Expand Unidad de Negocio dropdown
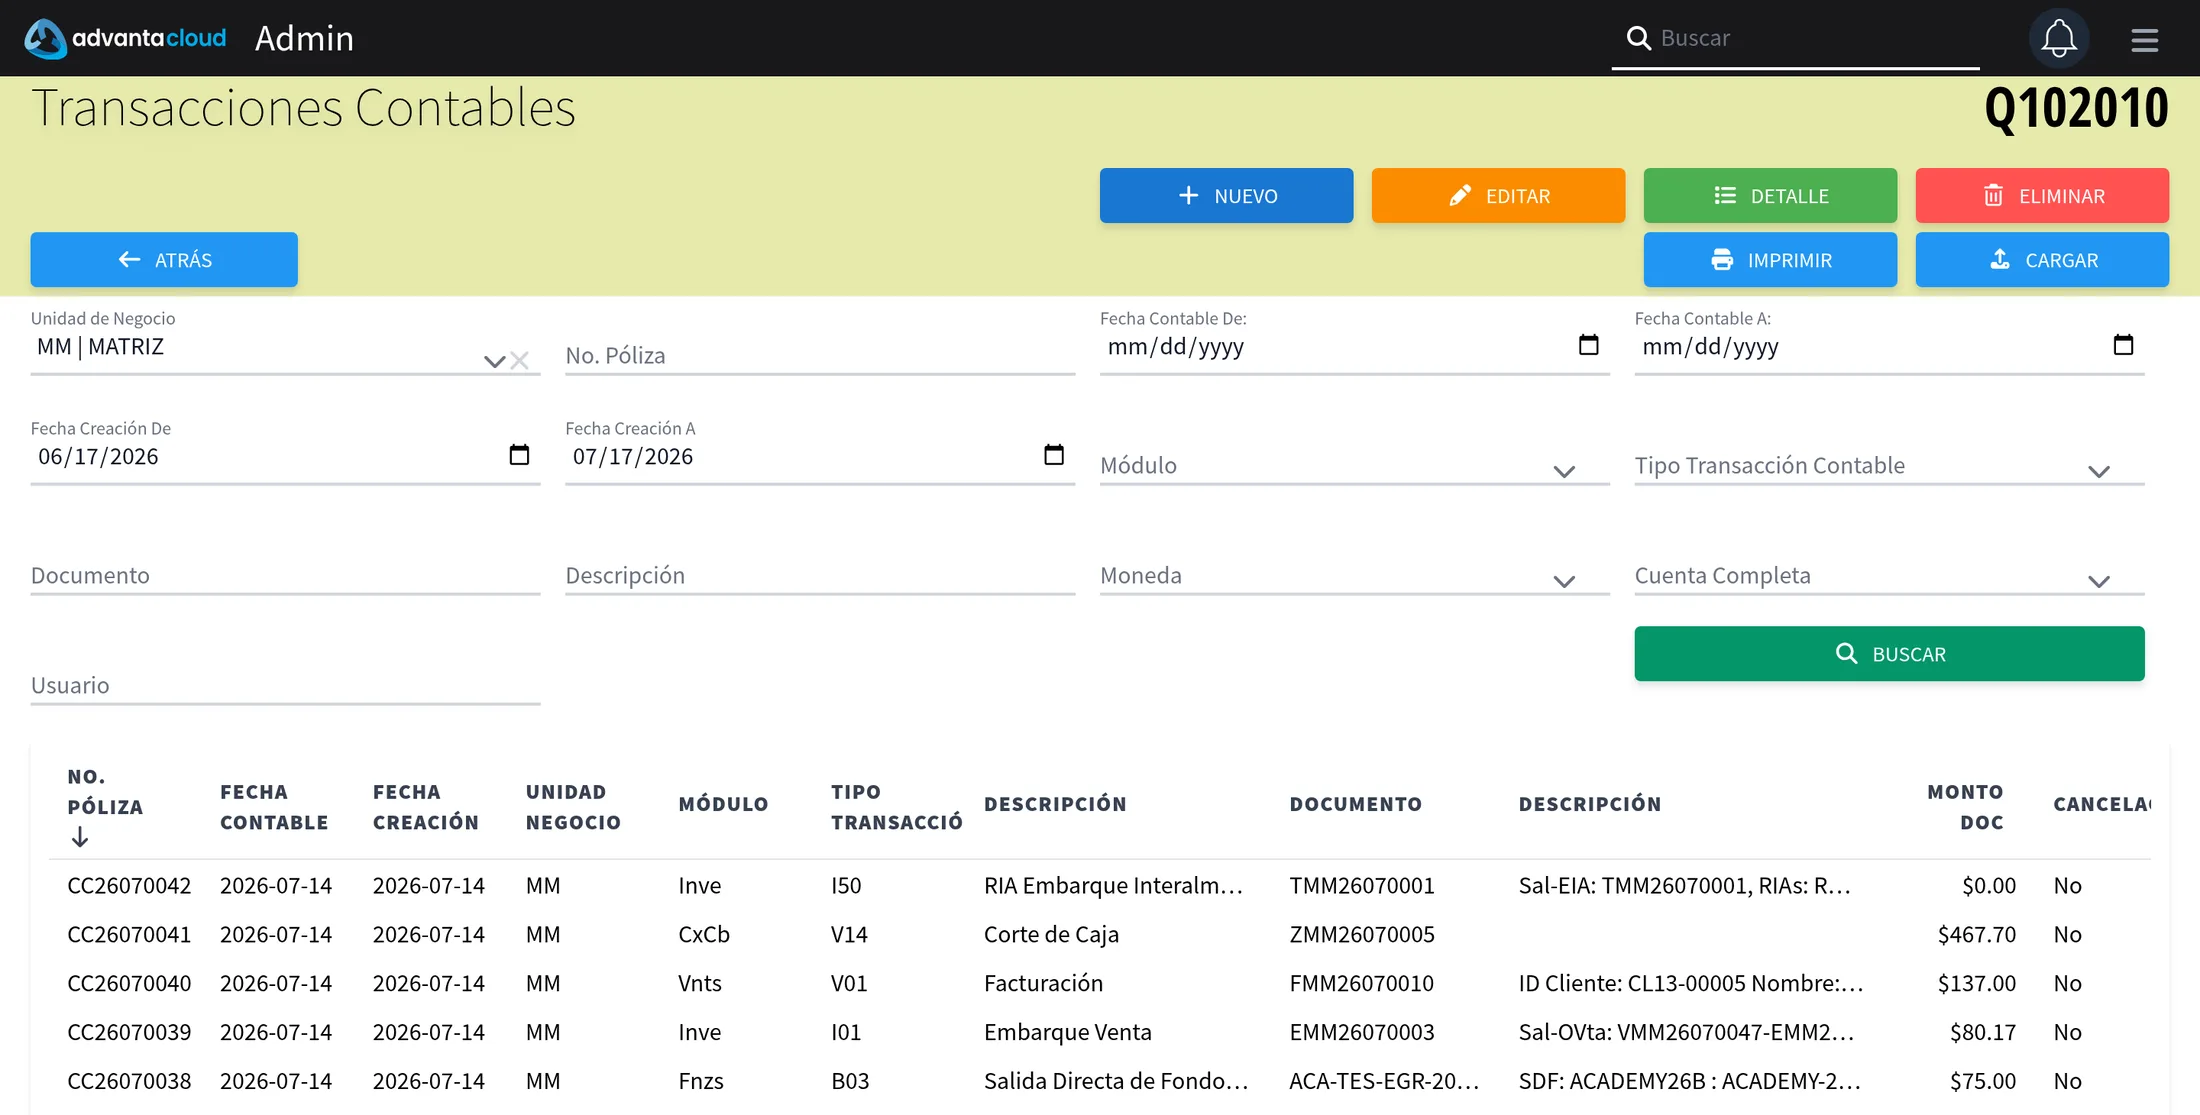 click(x=494, y=361)
